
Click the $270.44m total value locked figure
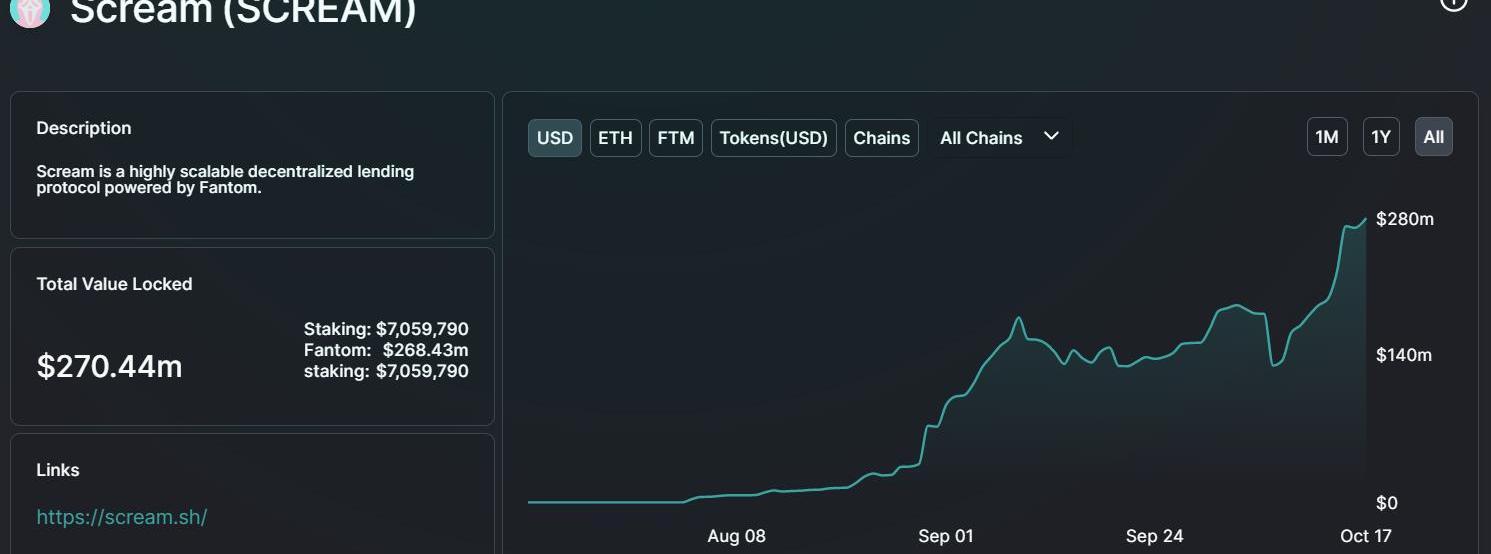[x=110, y=367]
